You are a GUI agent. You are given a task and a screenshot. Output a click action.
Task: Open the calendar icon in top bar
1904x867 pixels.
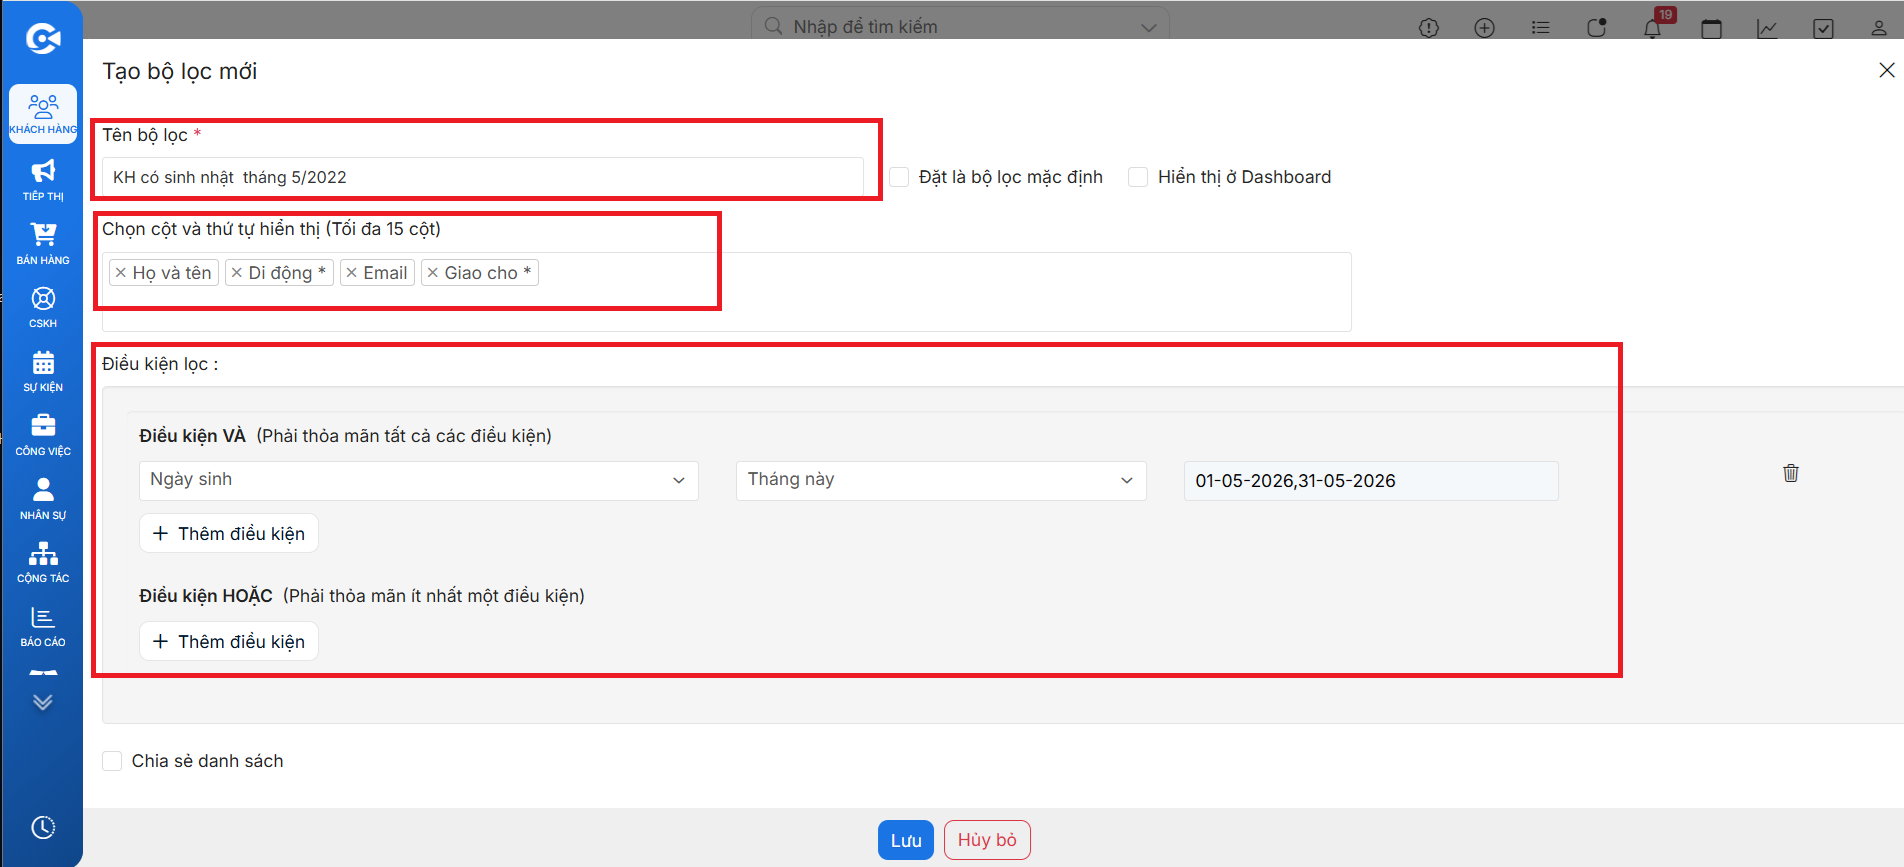tap(1712, 28)
